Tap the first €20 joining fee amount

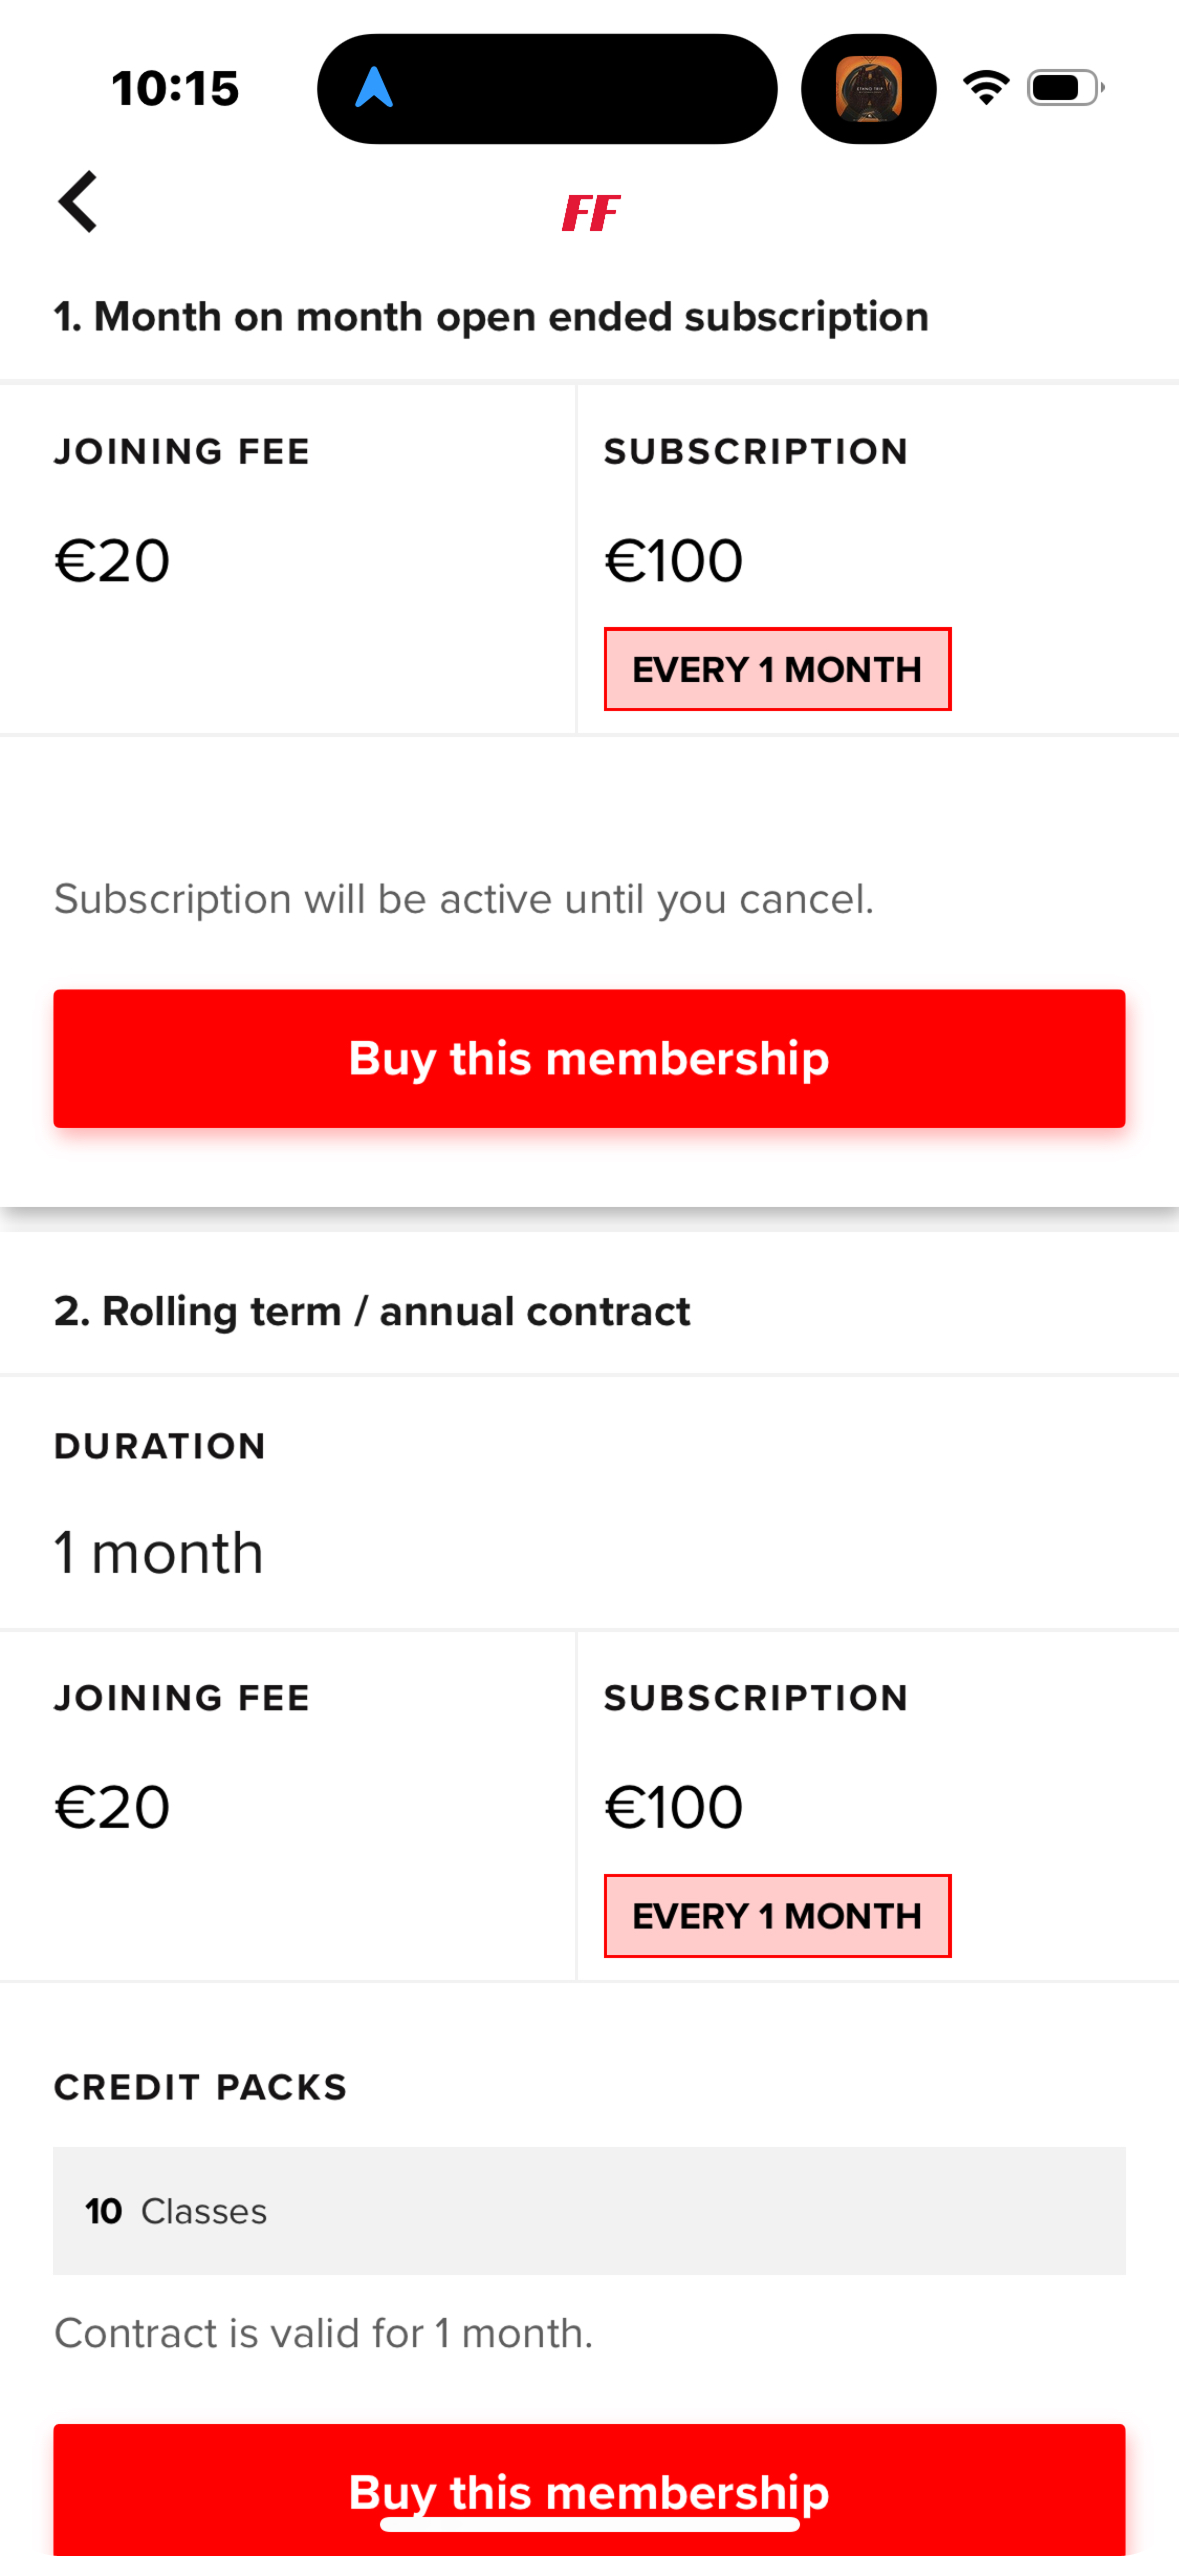pos(112,560)
